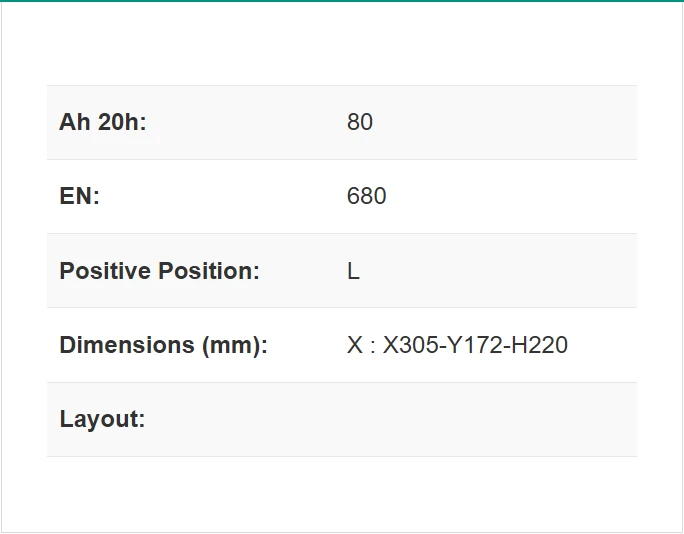Image resolution: width=684 pixels, height=534 pixels.
Task: Click "H220" in the dimensions value
Action: [x=540, y=345]
